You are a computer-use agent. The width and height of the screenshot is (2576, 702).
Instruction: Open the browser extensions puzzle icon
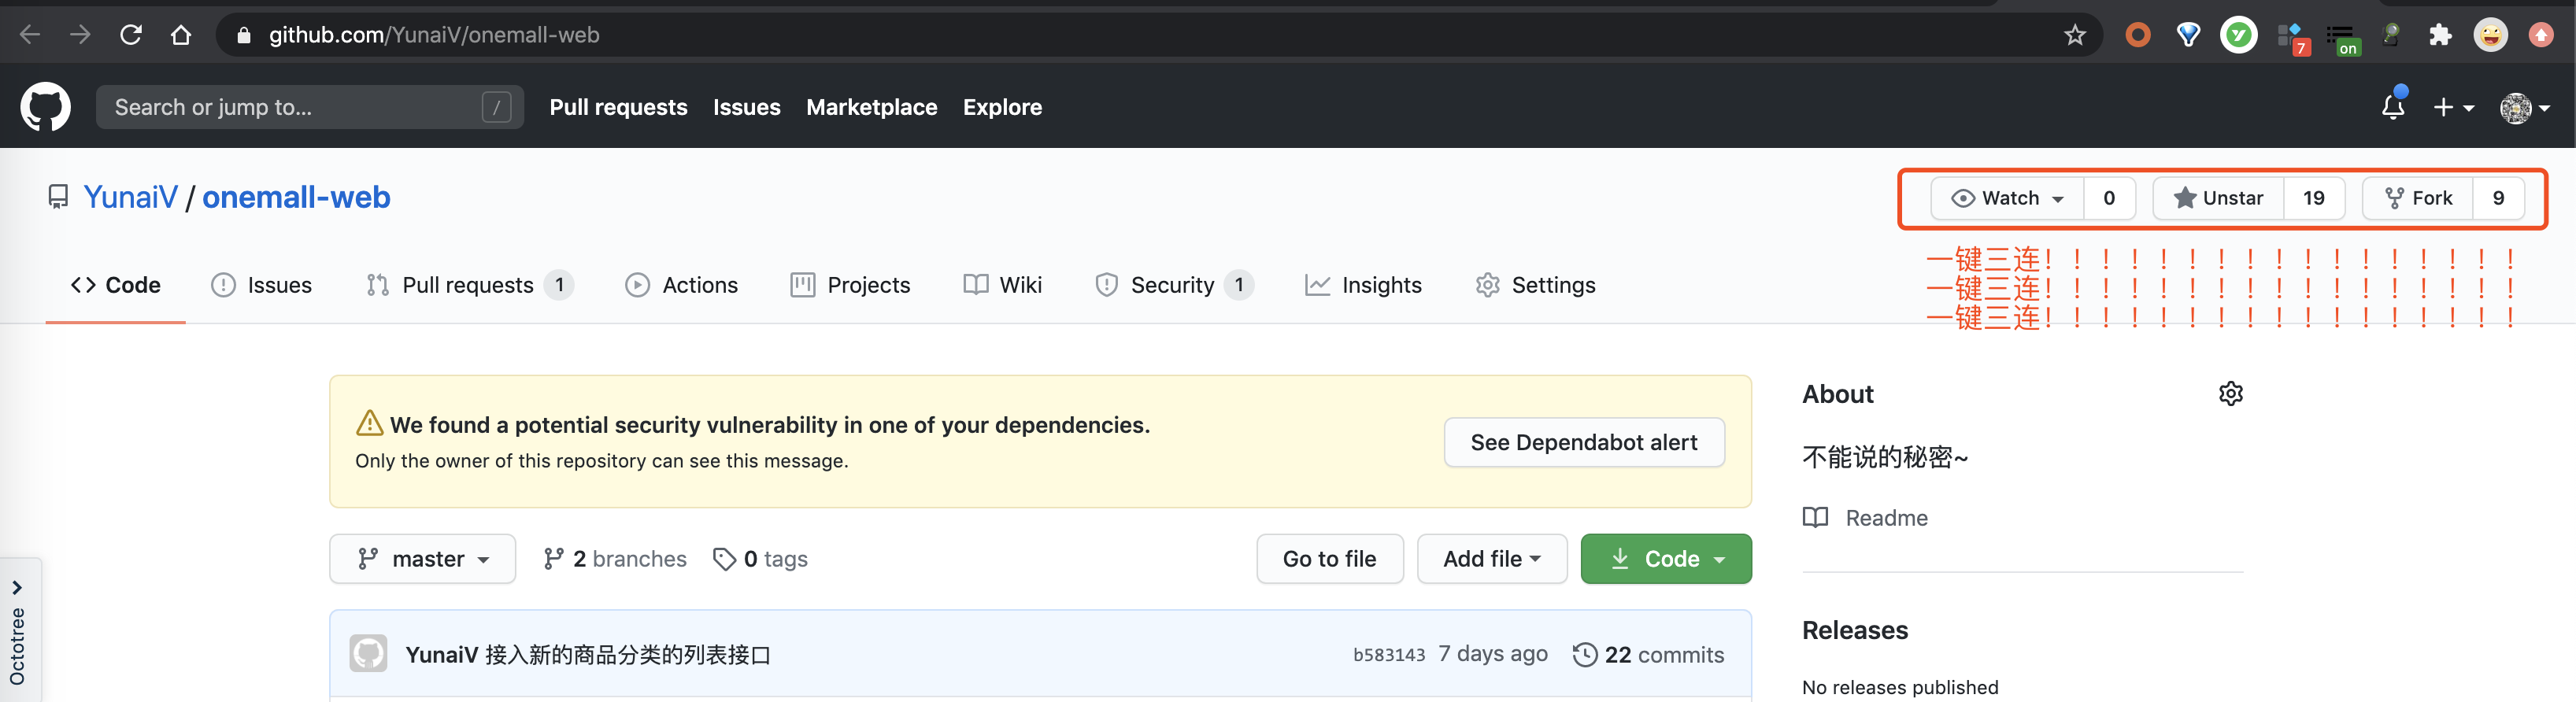click(2439, 35)
